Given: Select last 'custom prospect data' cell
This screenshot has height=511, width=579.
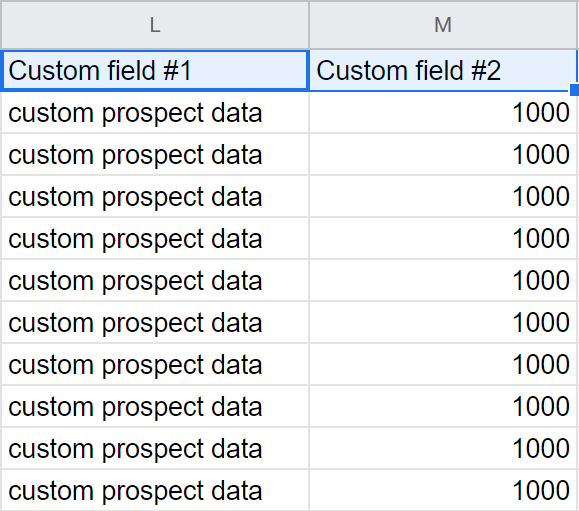Looking at the screenshot, I should point(155,490).
